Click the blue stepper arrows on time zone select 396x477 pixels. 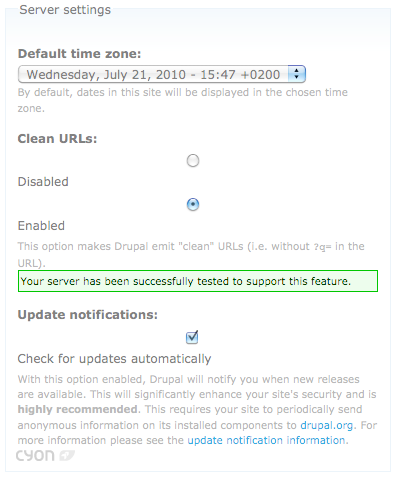[x=296, y=74]
